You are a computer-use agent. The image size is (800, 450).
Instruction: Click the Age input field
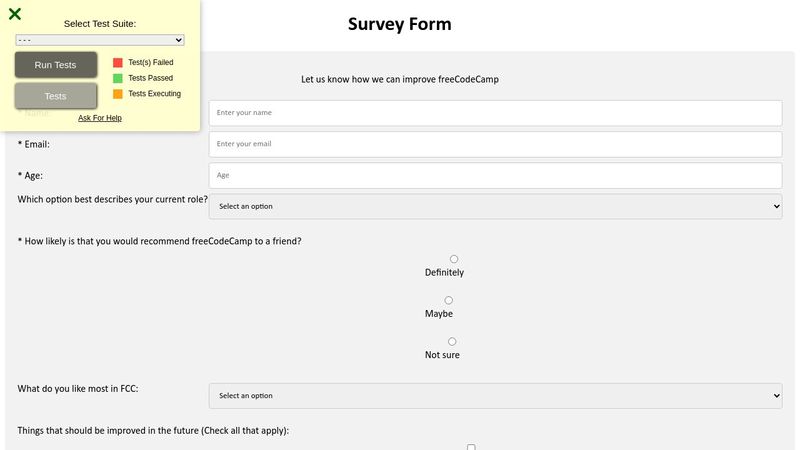coord(495,175)
